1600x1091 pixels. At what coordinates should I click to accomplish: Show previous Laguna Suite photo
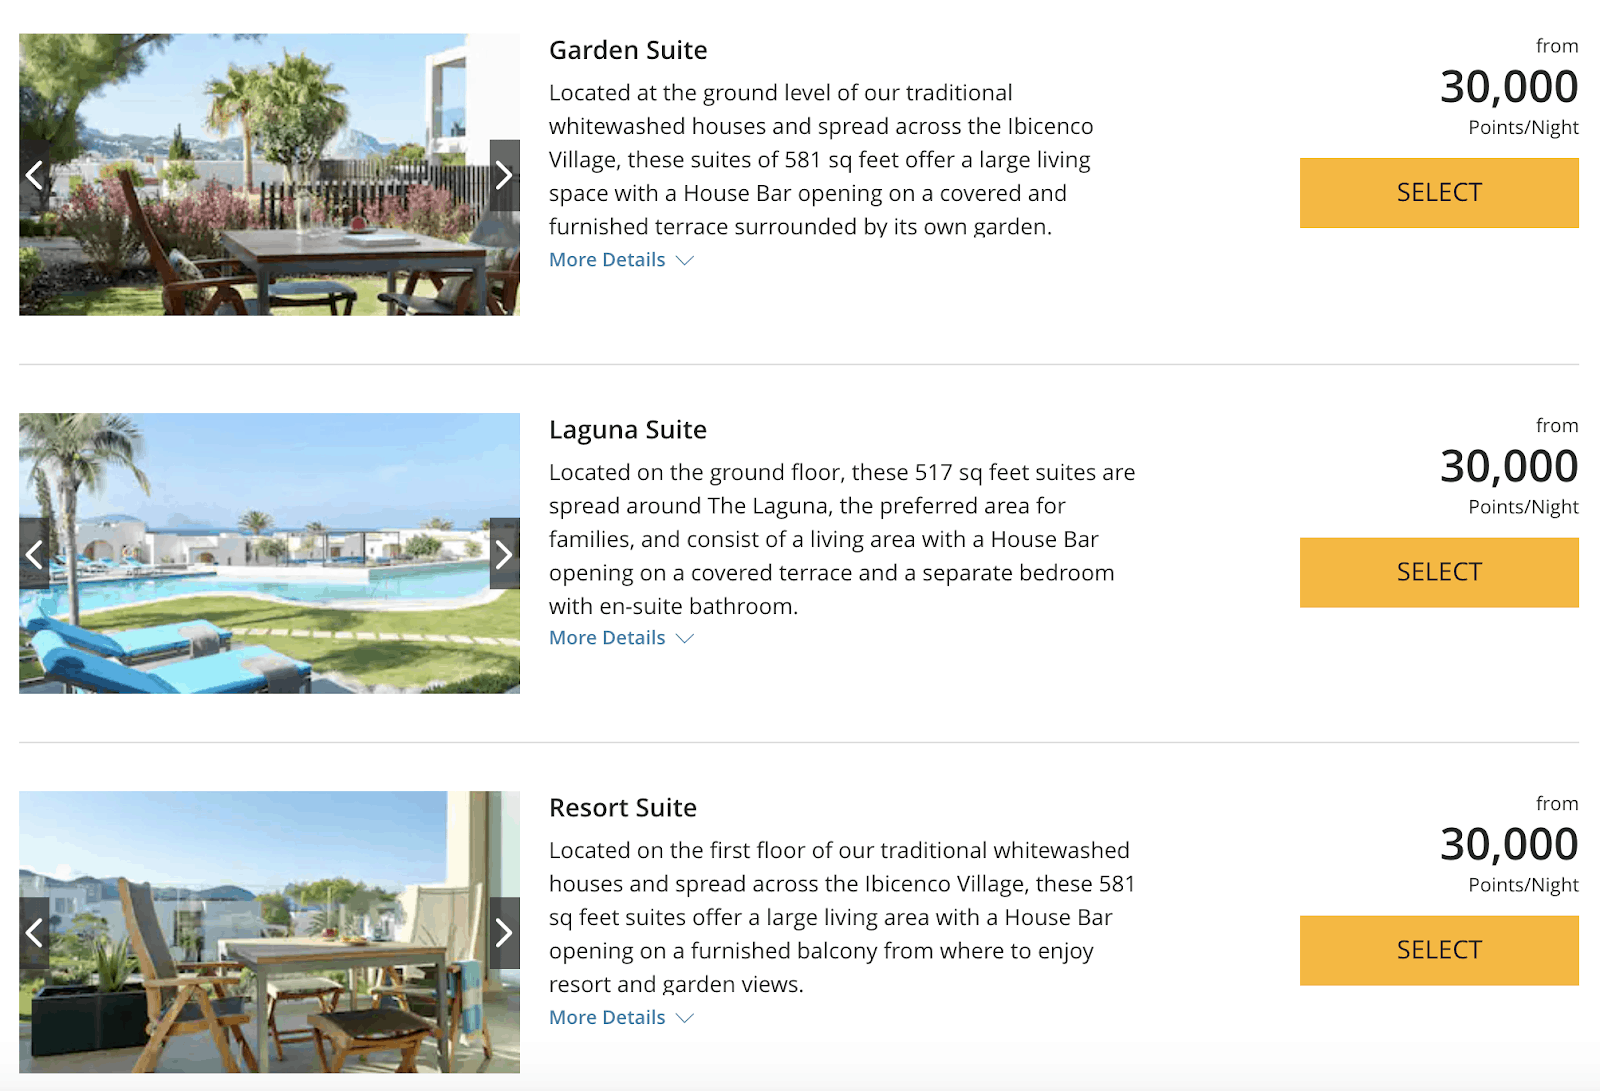click(x=35, y=553)
